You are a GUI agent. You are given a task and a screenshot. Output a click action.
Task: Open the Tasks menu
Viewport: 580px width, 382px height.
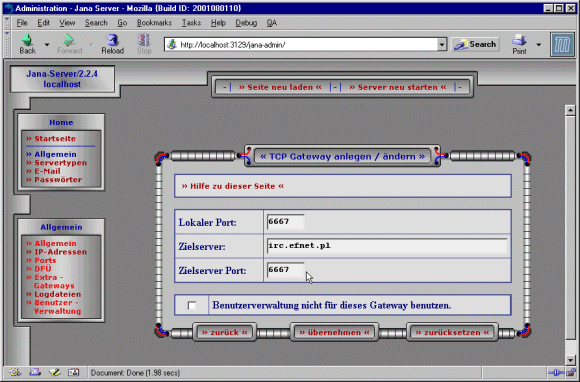click(x=191, y=23)
